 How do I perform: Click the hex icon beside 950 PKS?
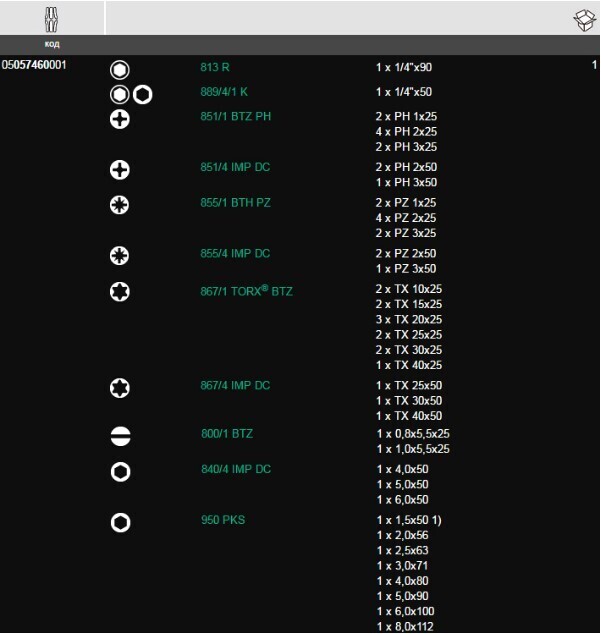coord(121,522)
